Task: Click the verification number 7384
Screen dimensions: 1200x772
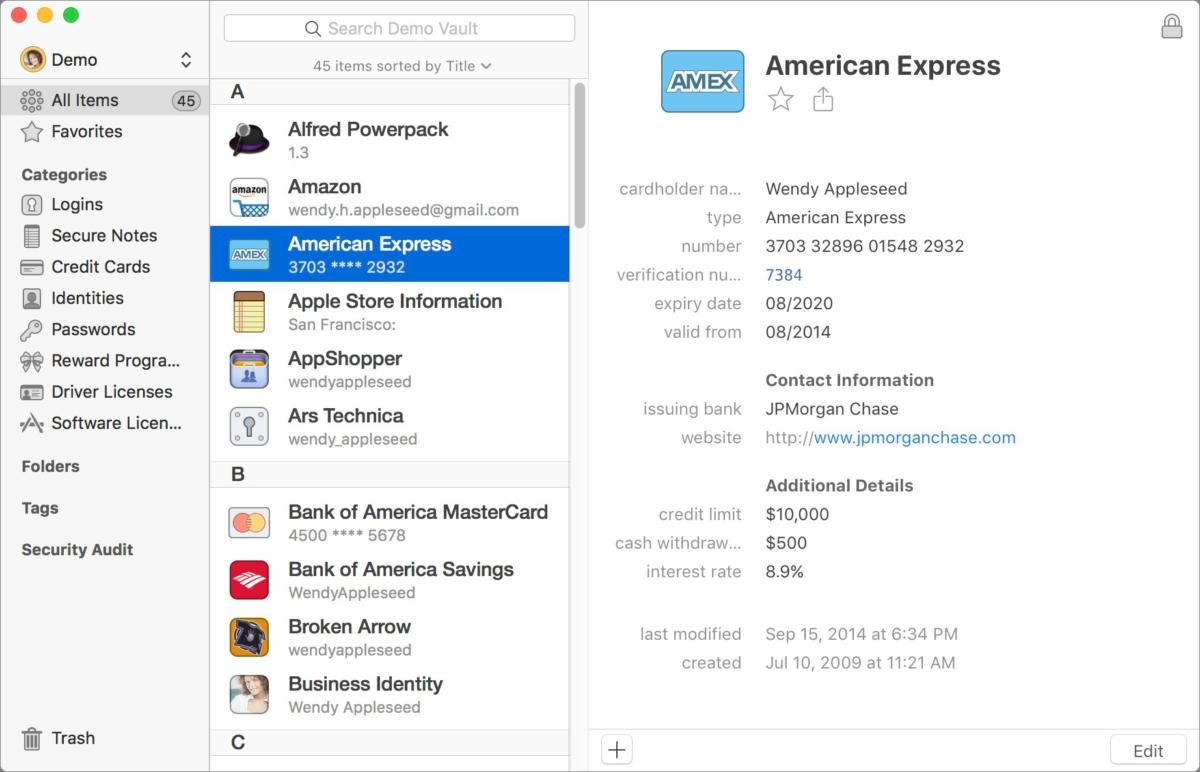Action: (784, 275)
